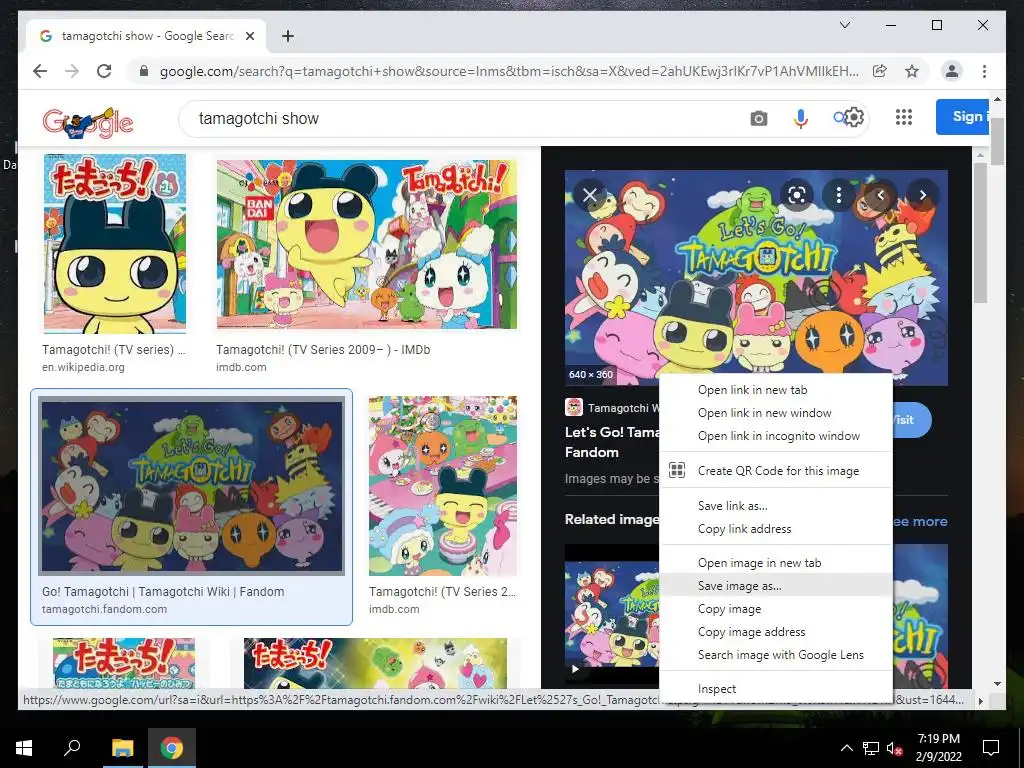Click the Google Lens icon on preview image
1024x768 pixels.
click(797, 195)
